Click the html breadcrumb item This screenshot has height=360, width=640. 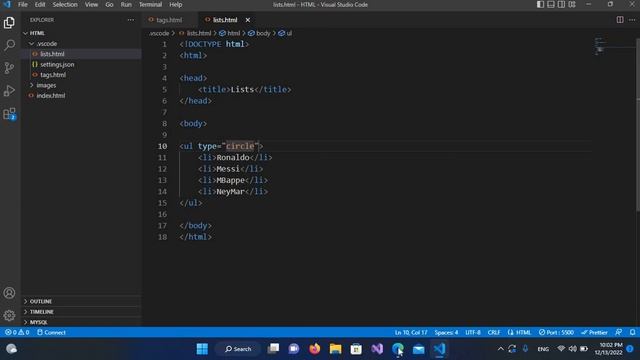[x=230, y=33]
